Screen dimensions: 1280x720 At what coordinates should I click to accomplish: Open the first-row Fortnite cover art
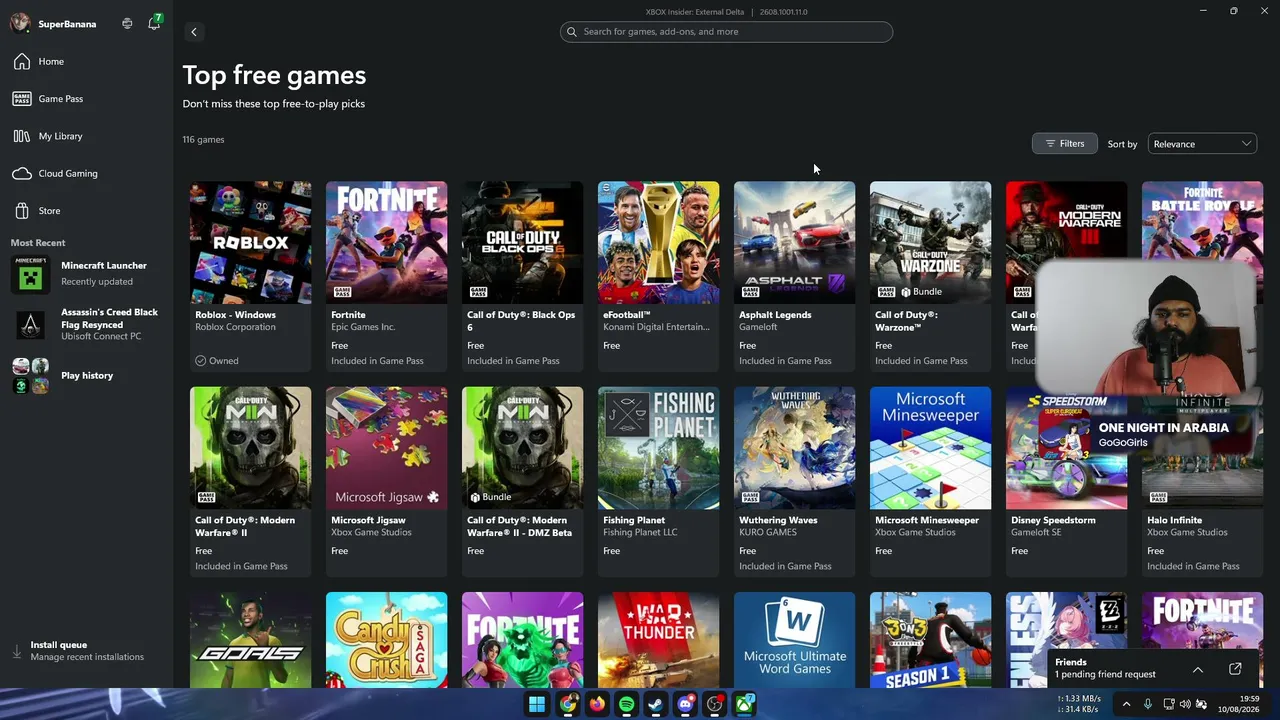[x=386, y=242]
